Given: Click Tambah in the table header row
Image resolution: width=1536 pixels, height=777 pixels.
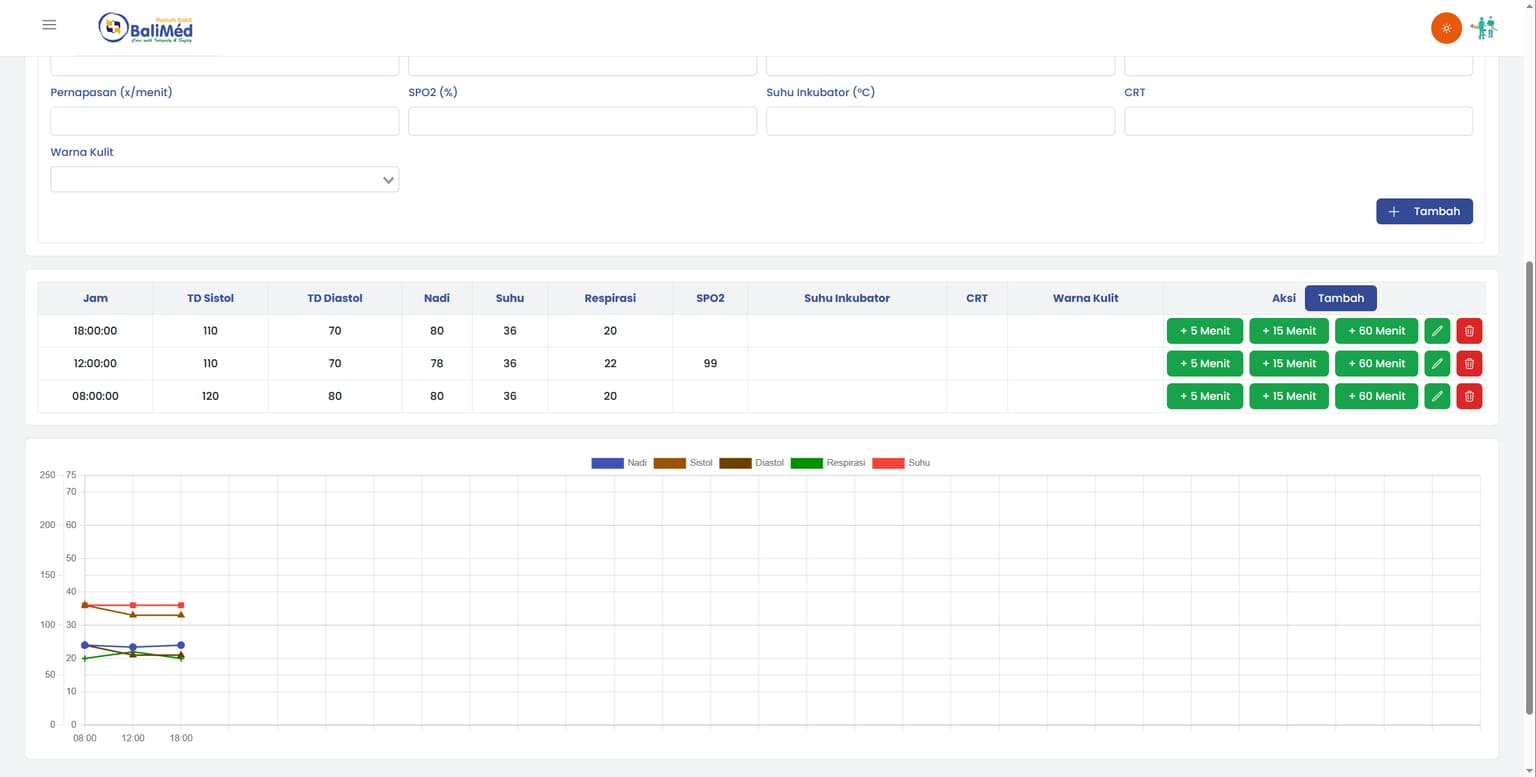Looking at the screenshot, I should [1340, 298].
